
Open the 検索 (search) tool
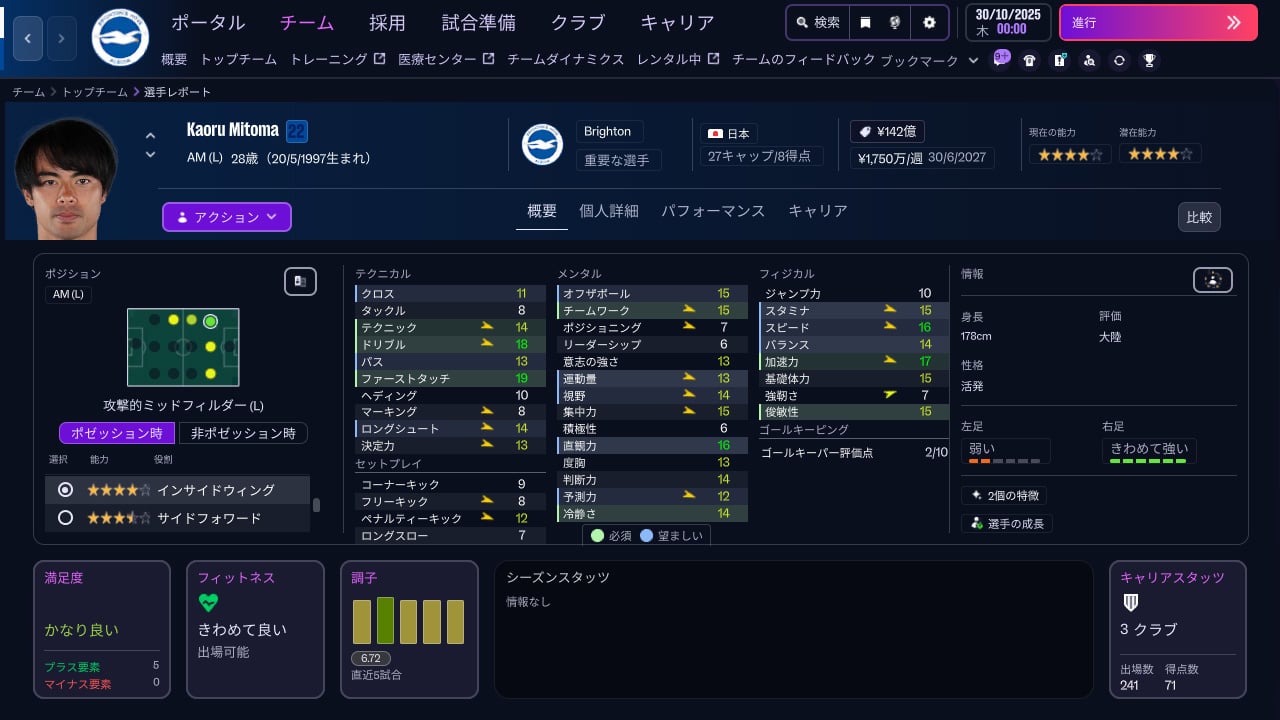(x=817, y=21)
